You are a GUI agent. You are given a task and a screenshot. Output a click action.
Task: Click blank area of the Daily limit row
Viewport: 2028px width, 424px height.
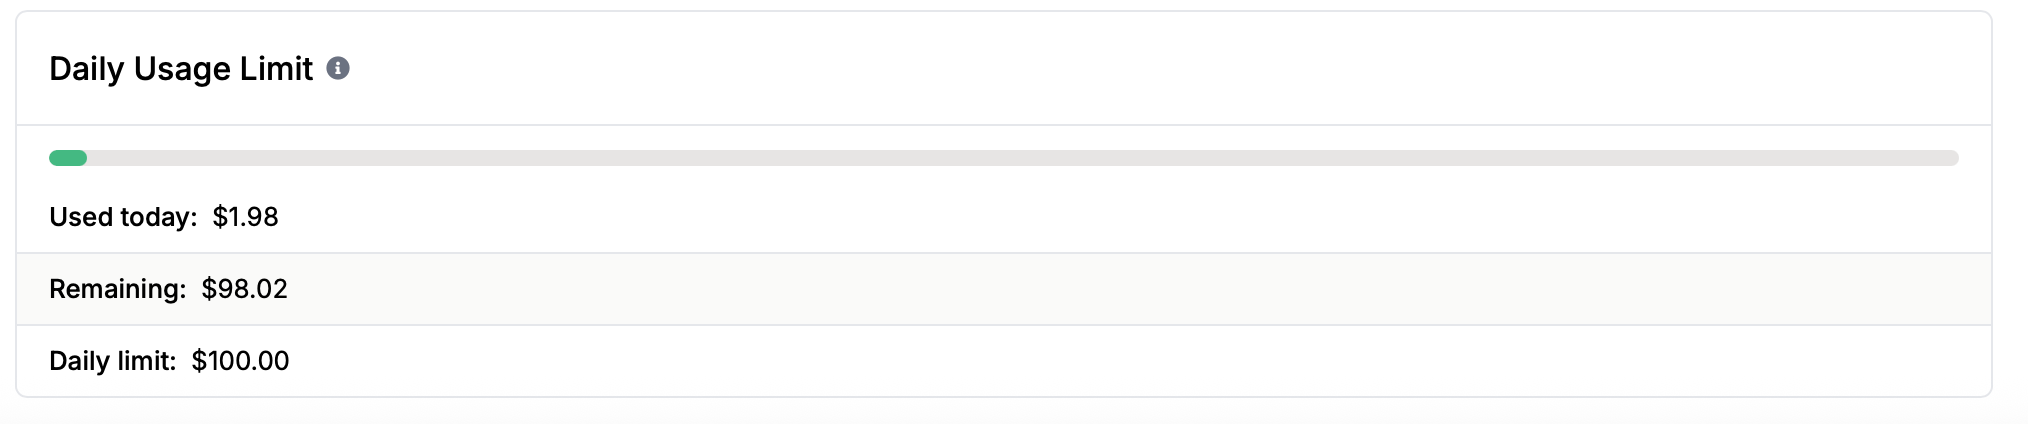coord(1100,361)
